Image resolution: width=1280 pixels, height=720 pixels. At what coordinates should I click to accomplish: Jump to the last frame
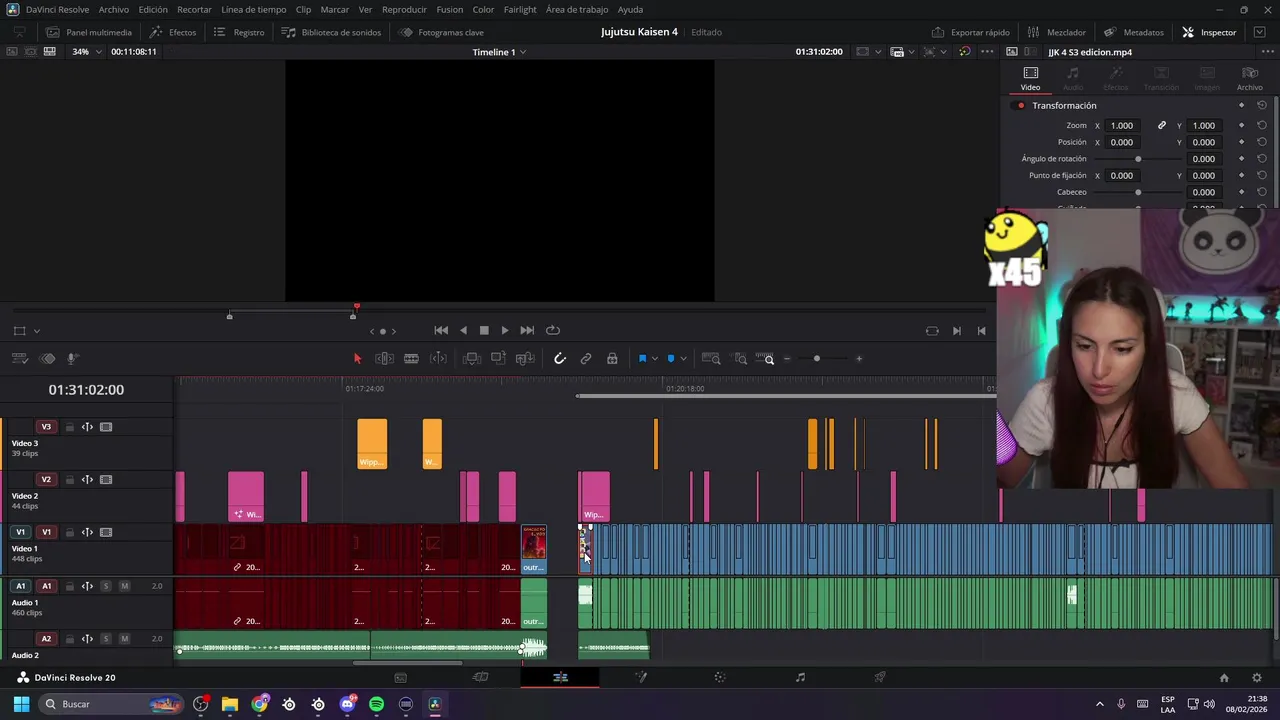click(527, 331)
